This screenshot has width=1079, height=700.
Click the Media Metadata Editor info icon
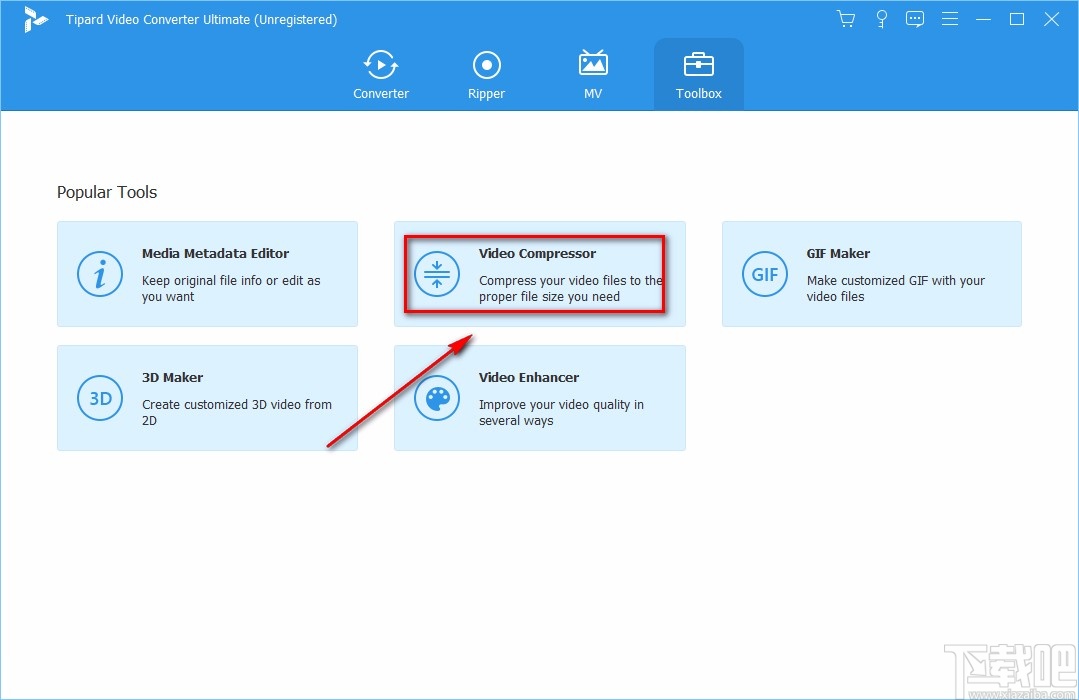tap(100, 274)
